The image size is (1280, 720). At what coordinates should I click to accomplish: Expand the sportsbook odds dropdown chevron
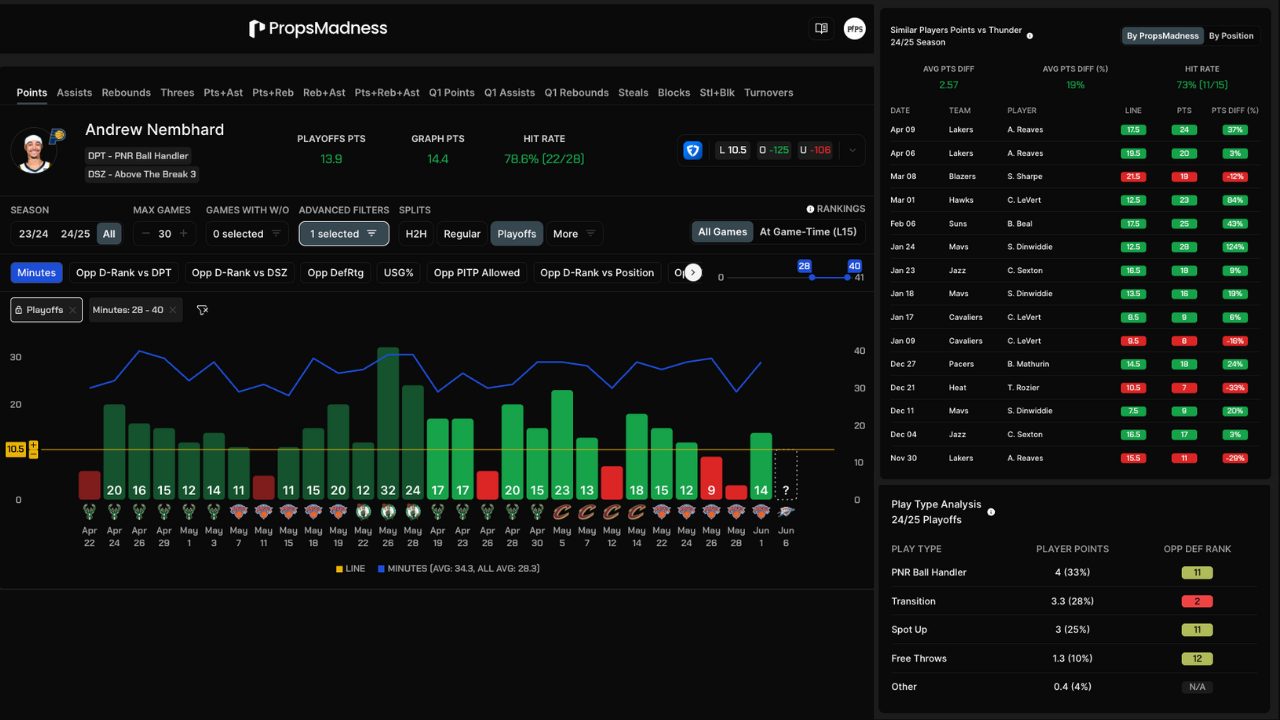point(852,150)
